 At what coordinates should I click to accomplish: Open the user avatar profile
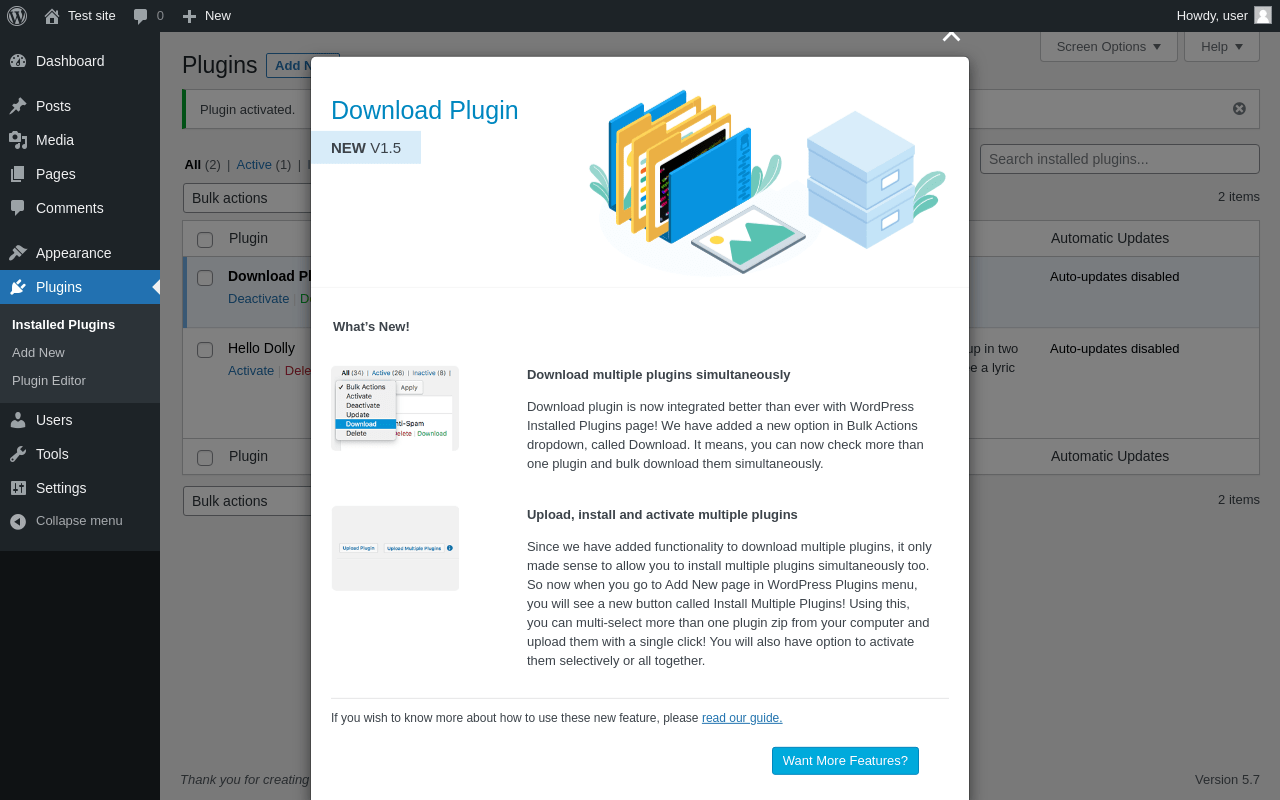coord(1263,15)
